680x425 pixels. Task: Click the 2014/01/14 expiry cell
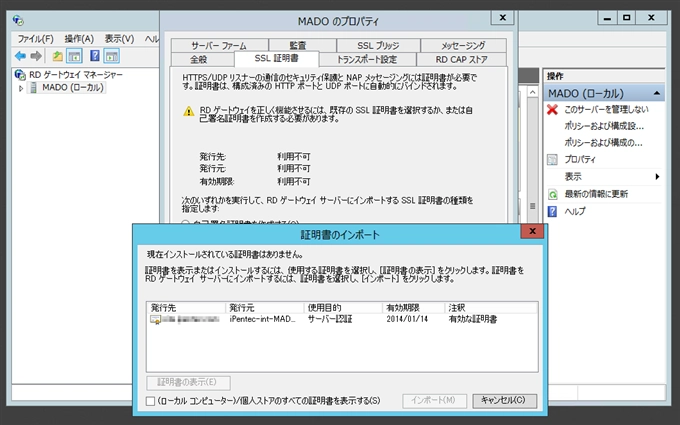point(407,319)
